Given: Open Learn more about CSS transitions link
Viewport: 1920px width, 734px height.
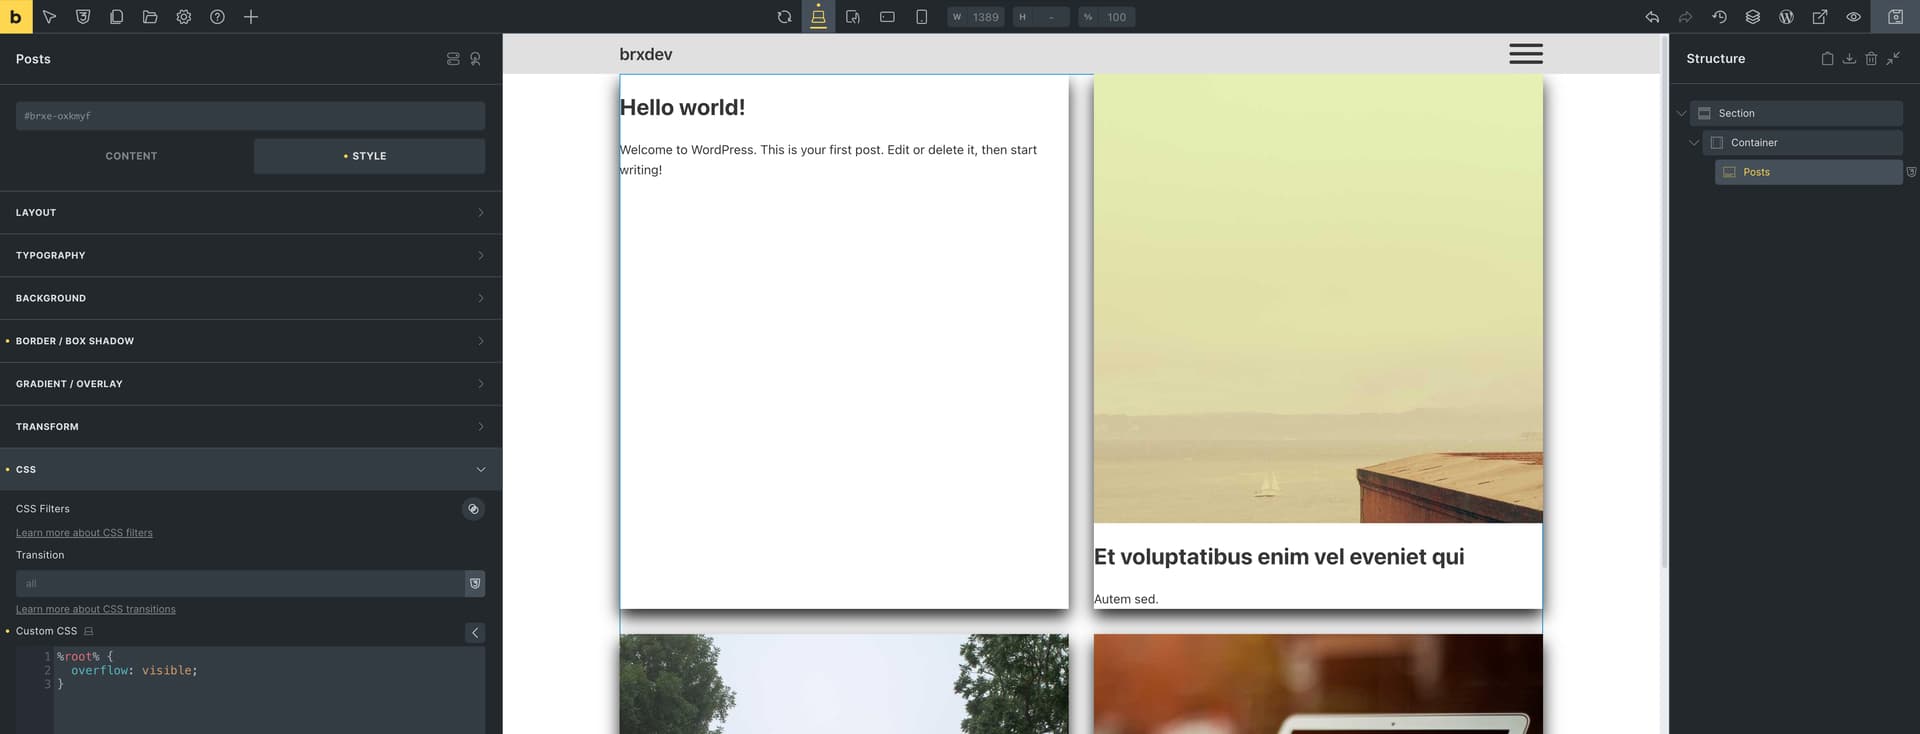Looking at the screenshot, I should tap(95, 609).
